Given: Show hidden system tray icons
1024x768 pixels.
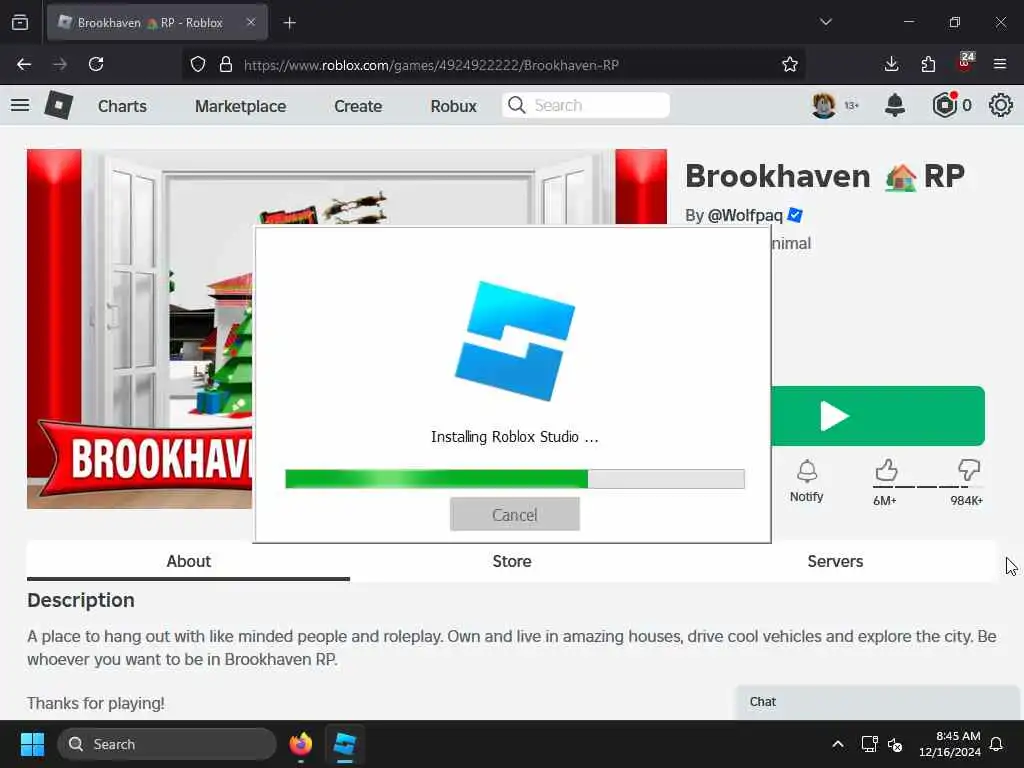Looking at the screenshot, I should [x=838, y=744].
